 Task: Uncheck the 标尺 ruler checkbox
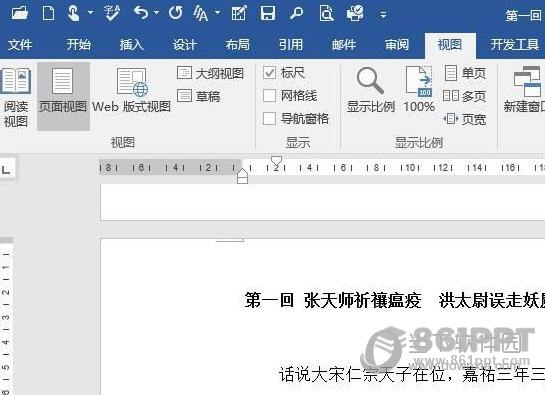point(269,73)
